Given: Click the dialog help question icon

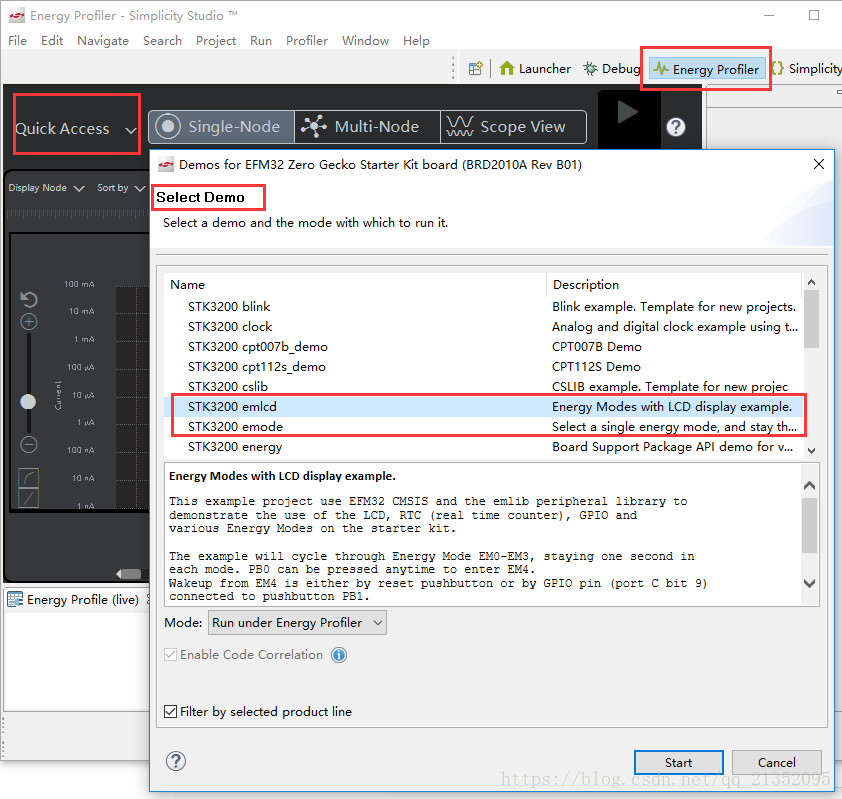Looking at the screenshot, I should [x=176, y=761].
